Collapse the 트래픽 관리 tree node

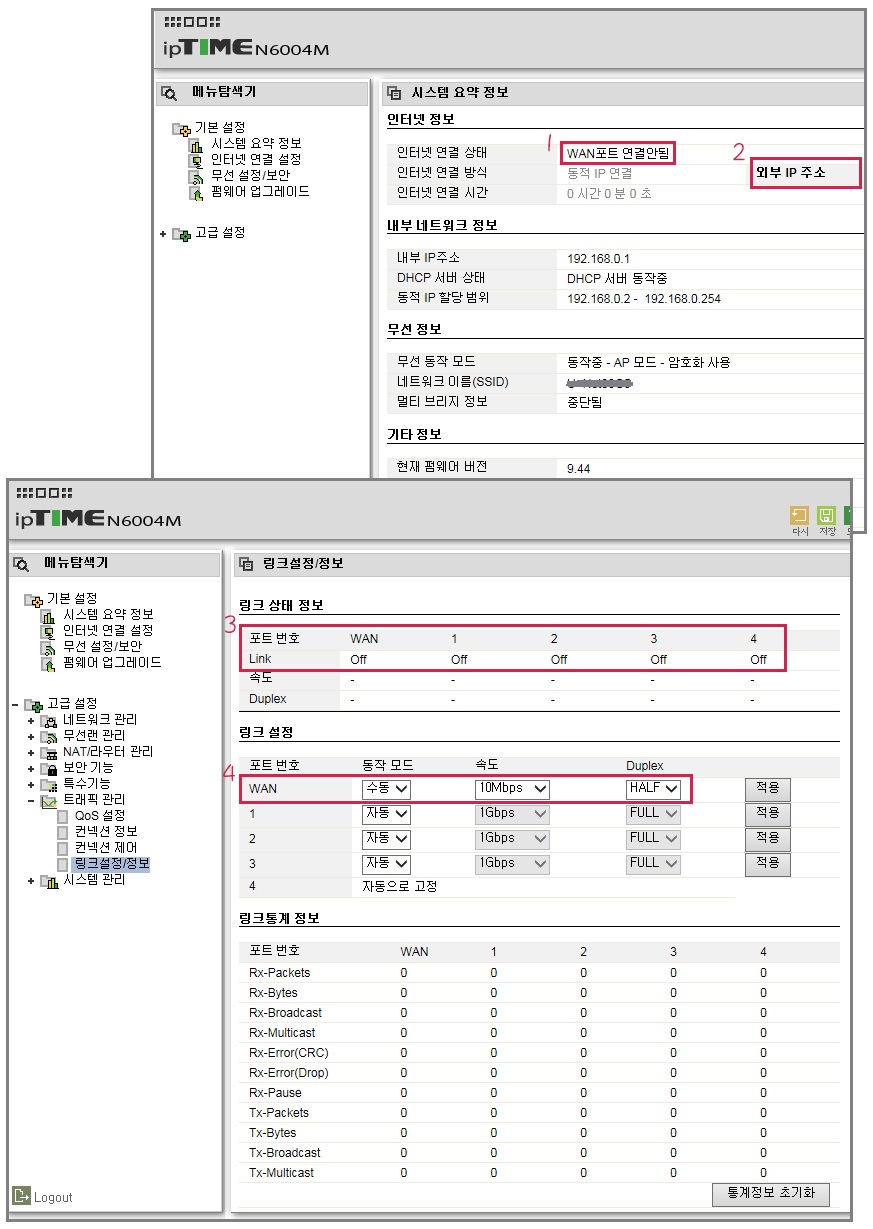(x=31, y=800)
